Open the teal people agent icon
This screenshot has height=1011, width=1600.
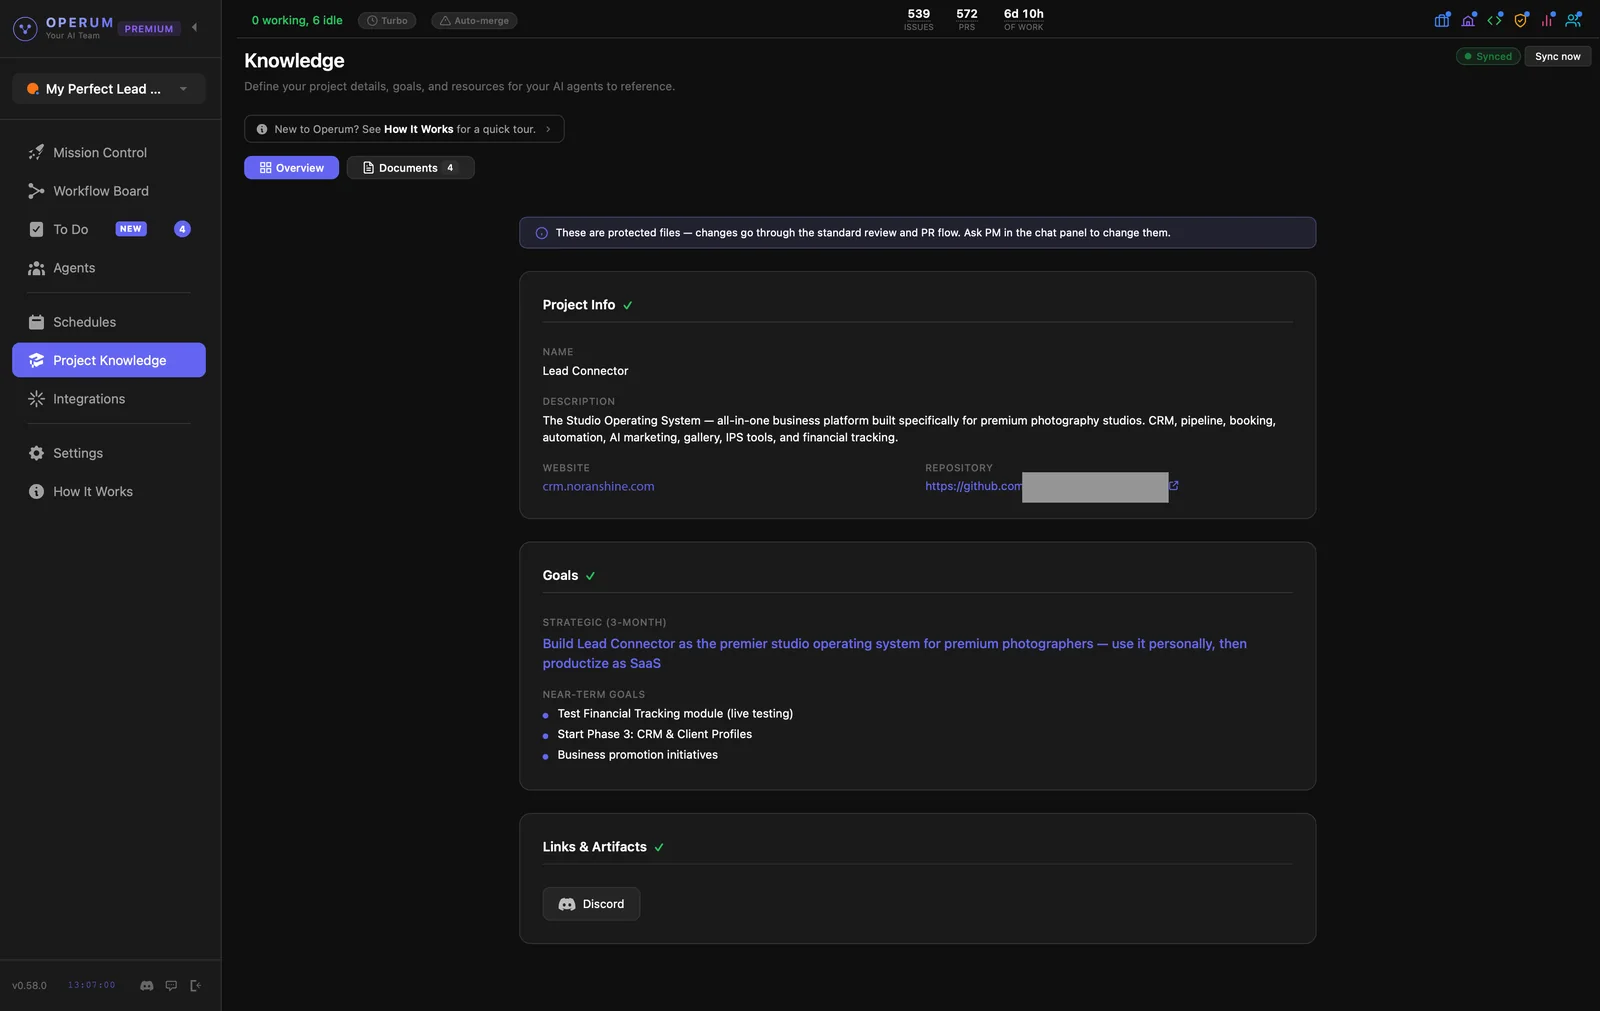pos(1574,20)
